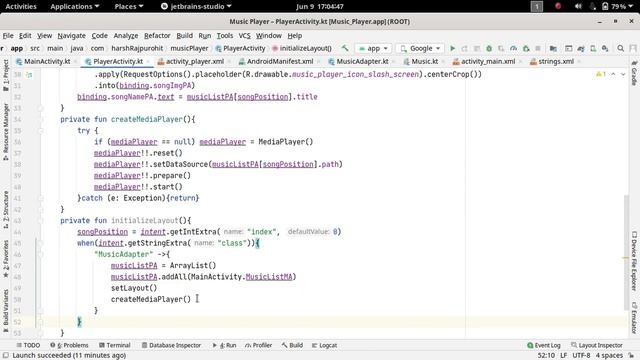
Task: Open the AVD Manager device icon
Action: click(593, 48)
